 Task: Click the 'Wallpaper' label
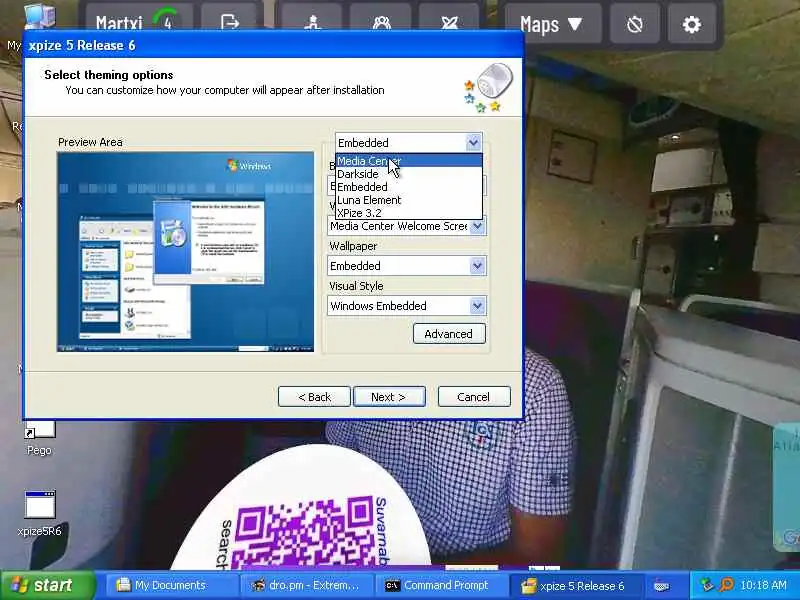[353, 246]
